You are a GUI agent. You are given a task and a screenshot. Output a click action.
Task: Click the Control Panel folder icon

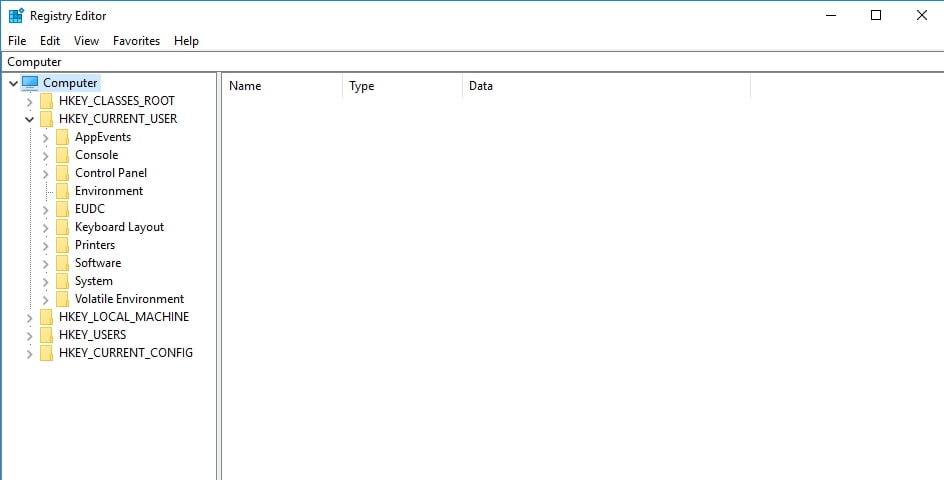(62, 173)
